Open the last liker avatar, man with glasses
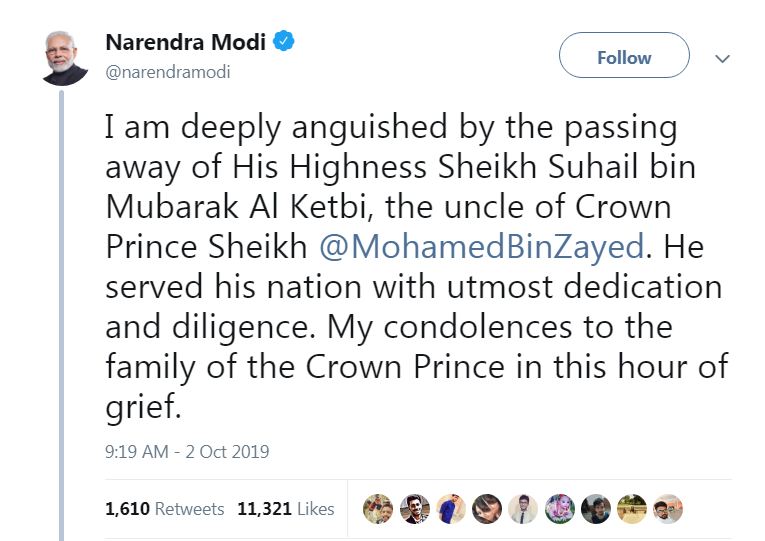Viewport: 765px width, 541px height. [667, 509]
